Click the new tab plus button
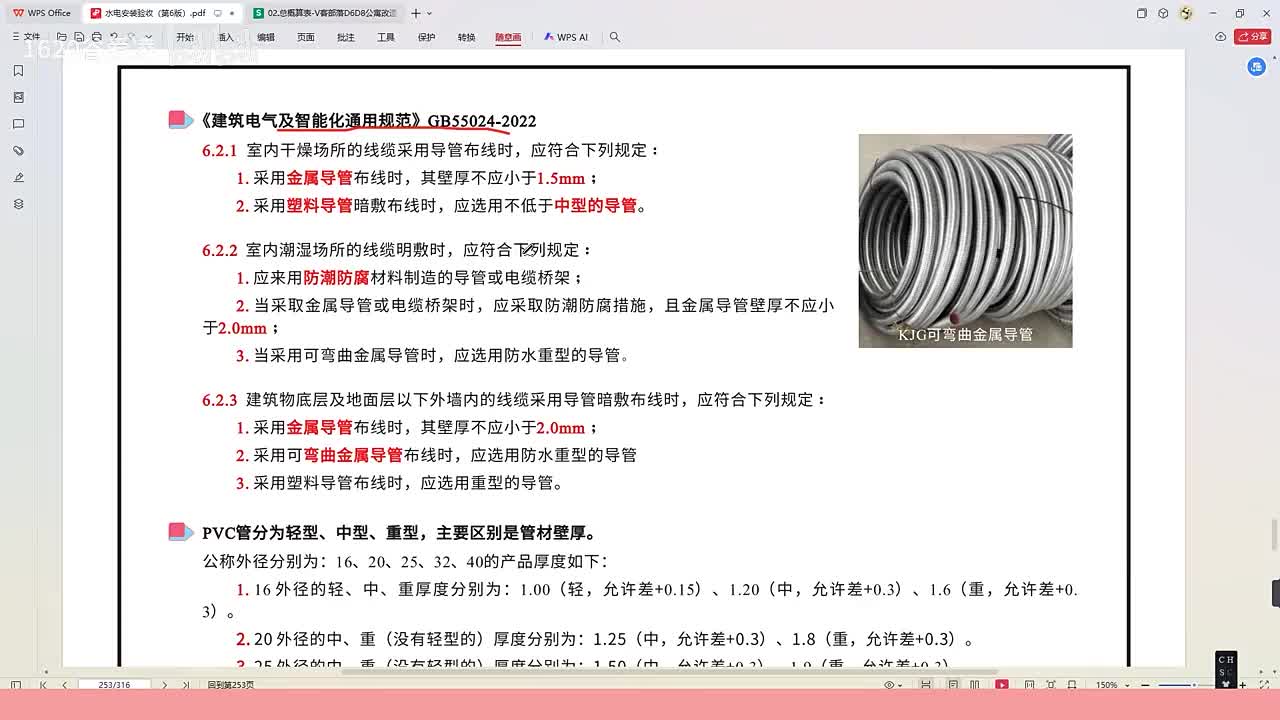Image resolution: width=1280 pixels, height=720 pixels. tap(416, 13)
